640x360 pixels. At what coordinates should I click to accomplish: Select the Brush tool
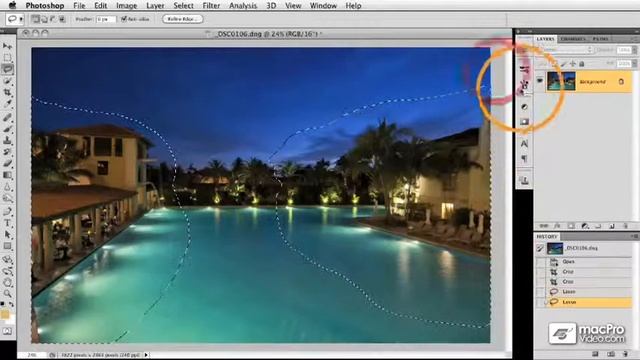7,129
